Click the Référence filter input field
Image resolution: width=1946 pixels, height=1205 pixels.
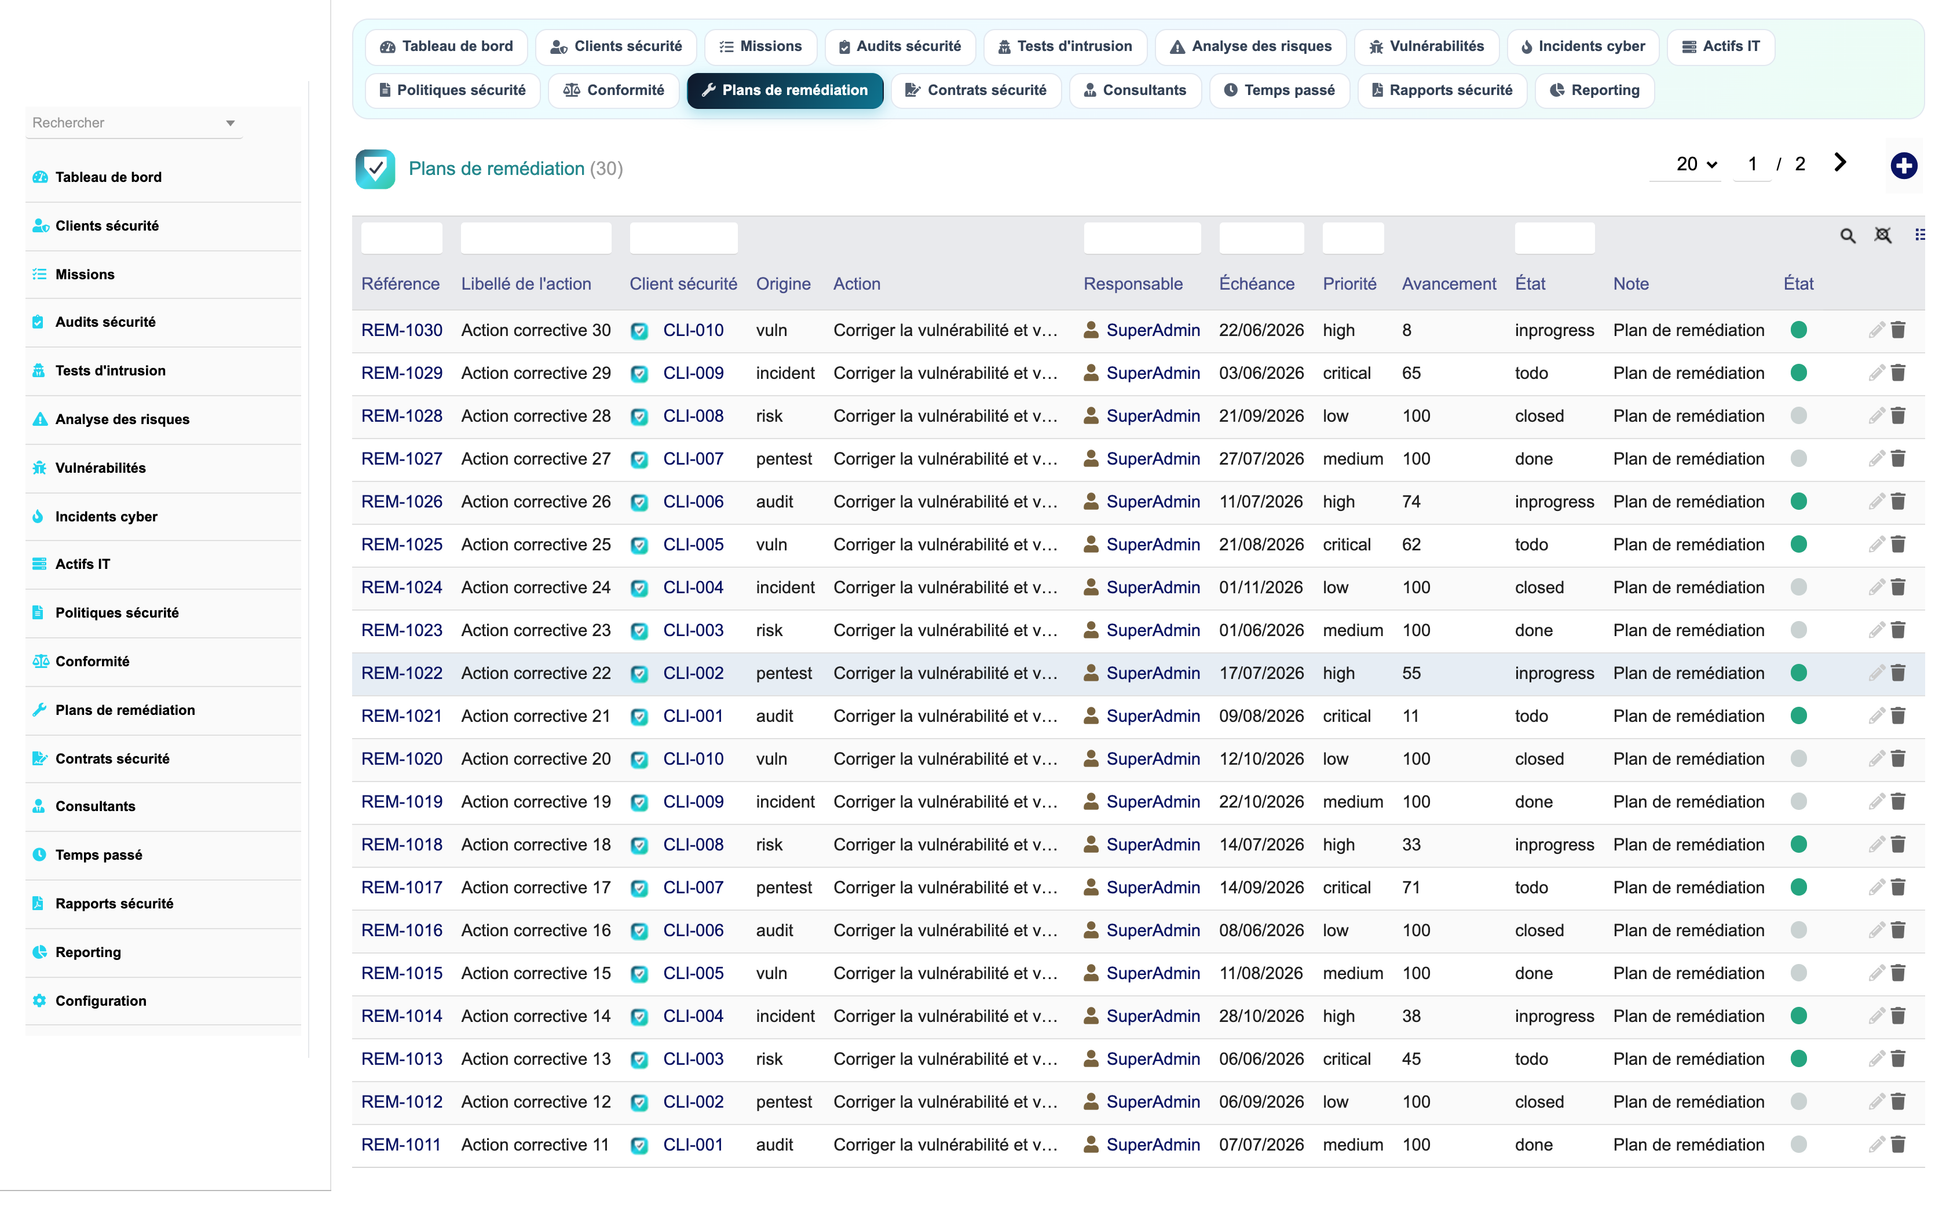pos(402,238)
